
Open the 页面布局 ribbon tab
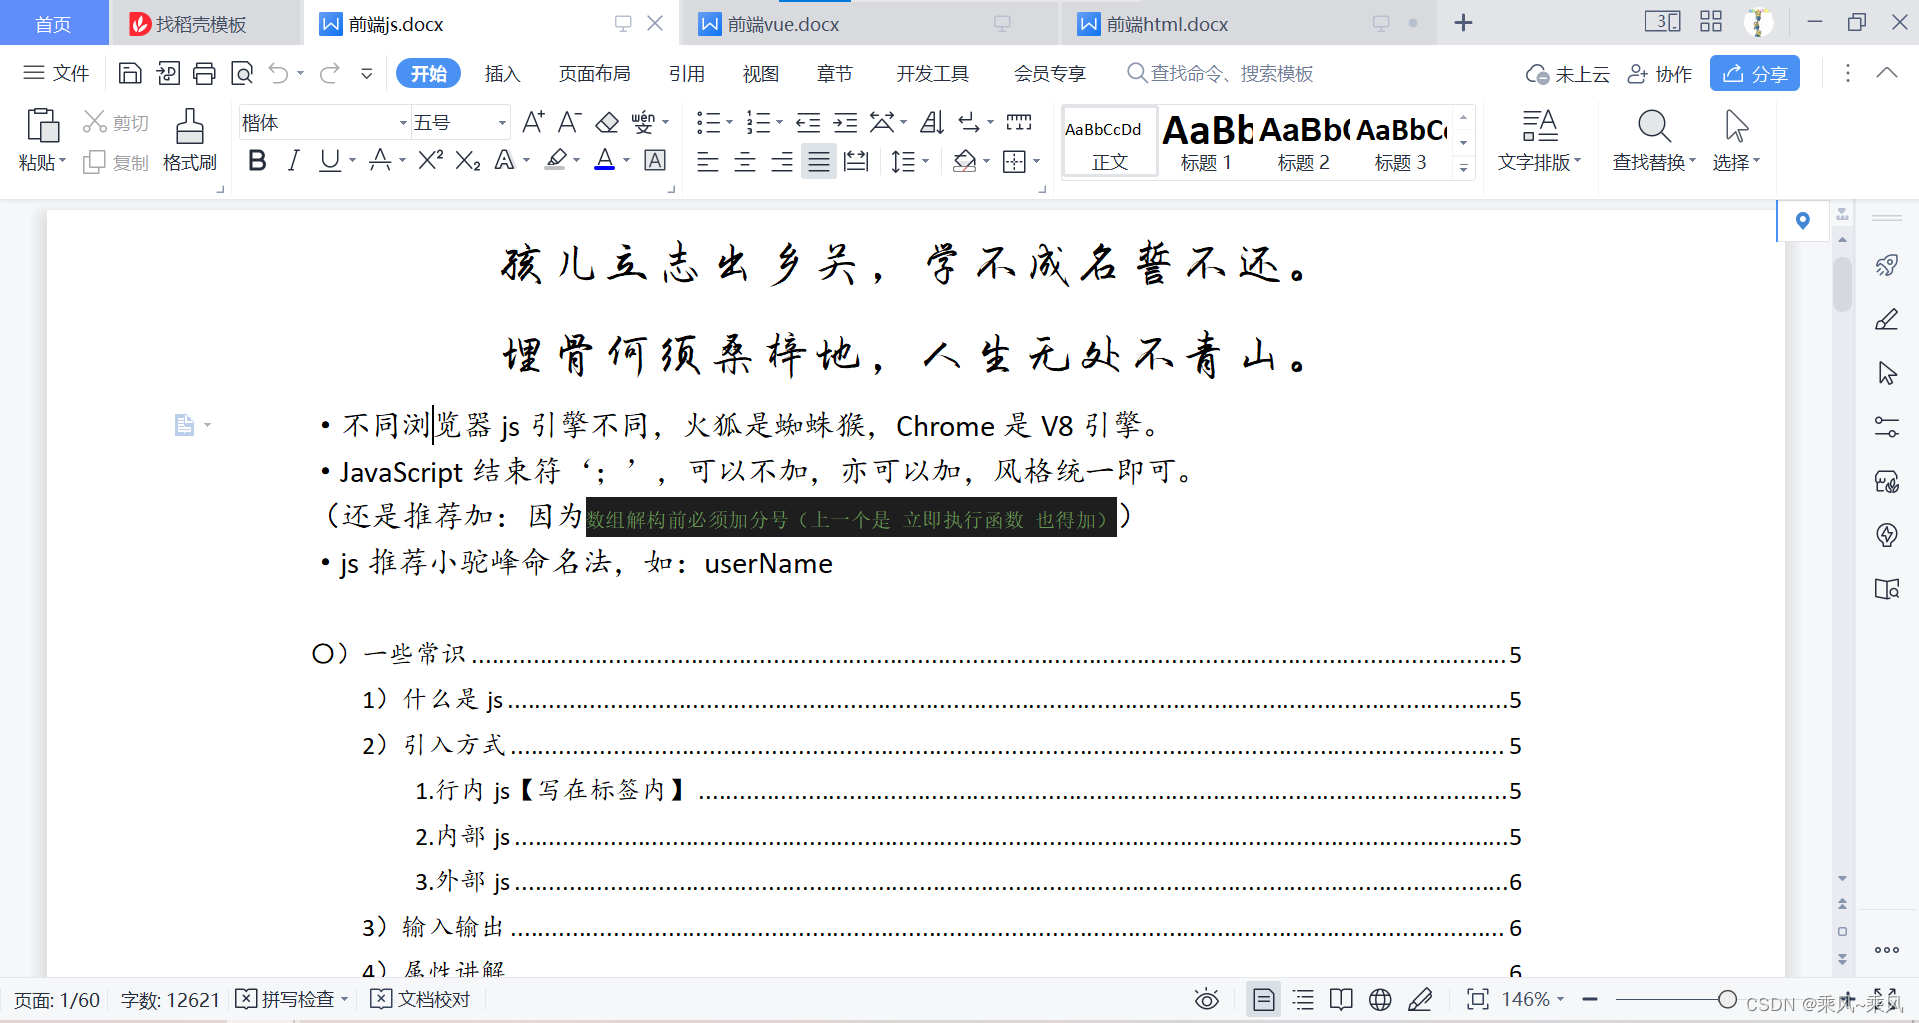(x=594, y=73)
